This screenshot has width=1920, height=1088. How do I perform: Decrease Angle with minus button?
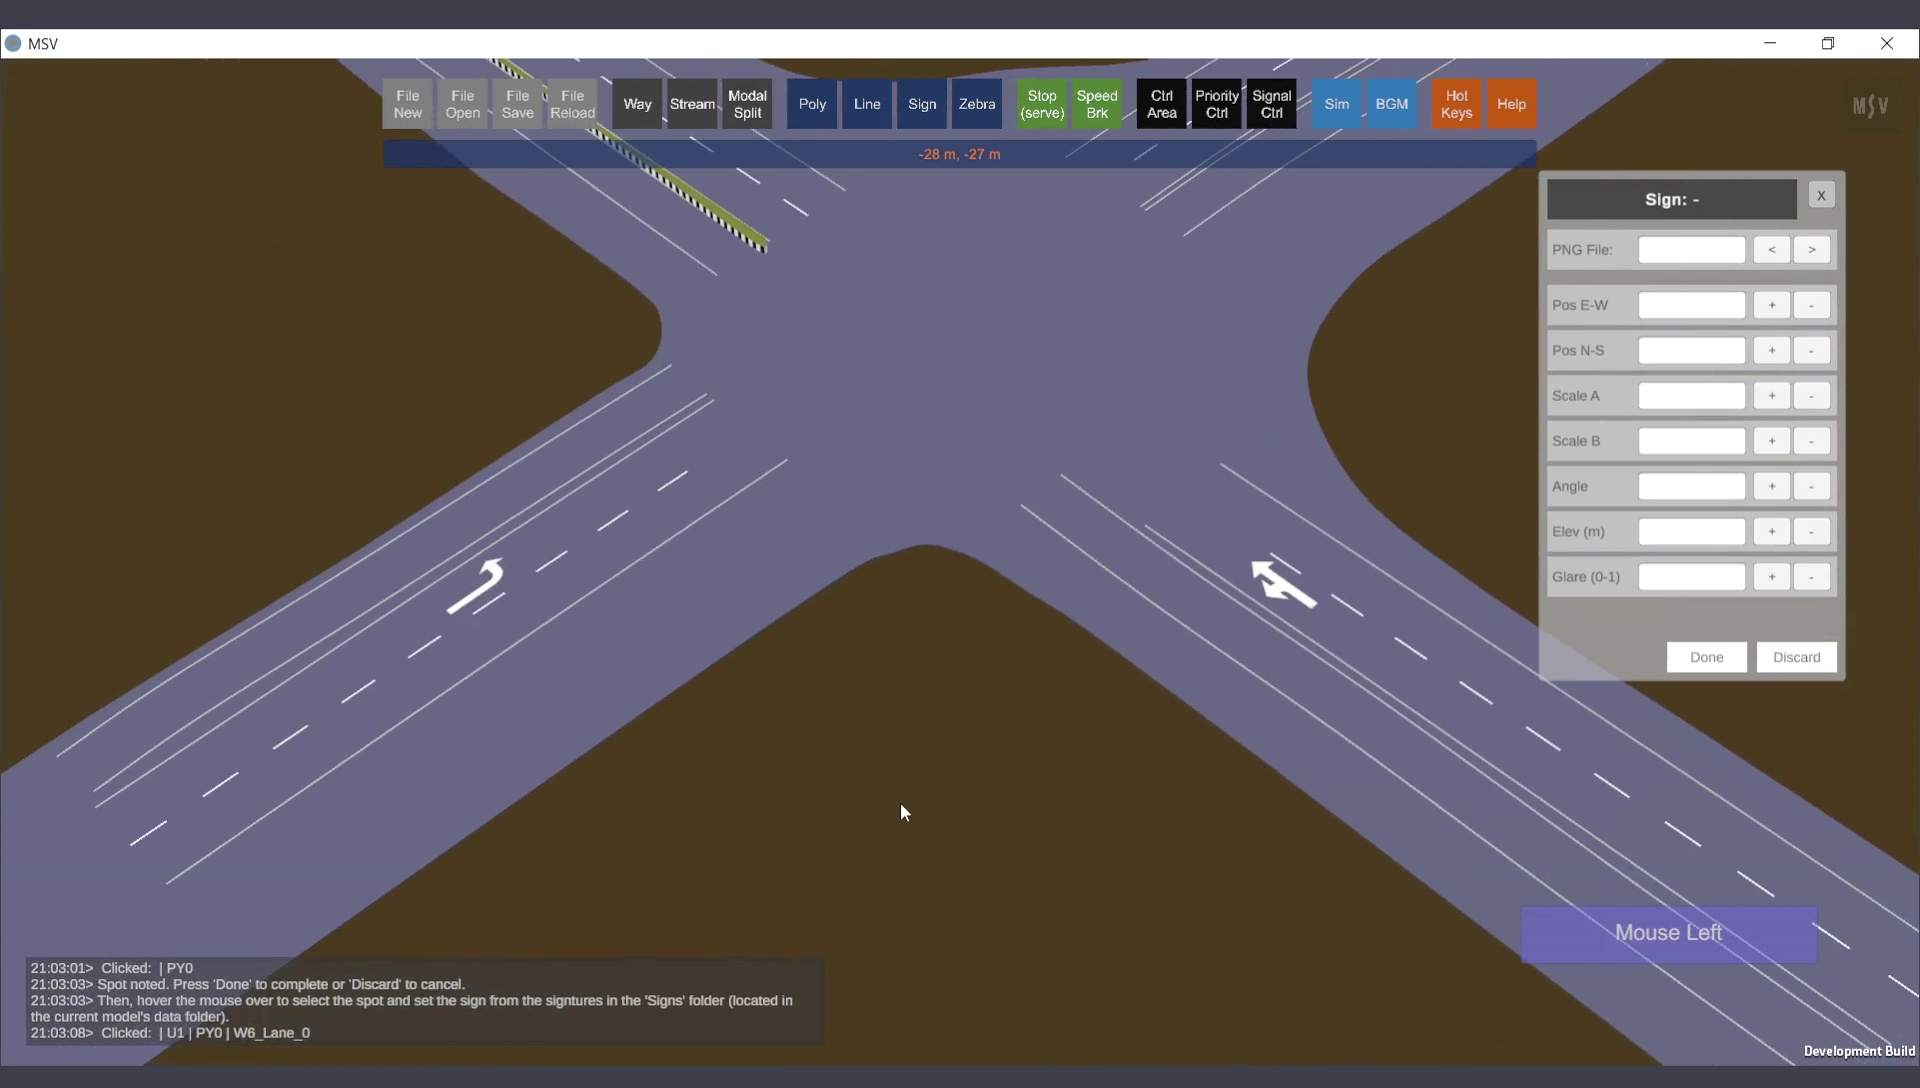click(1811, 487)
